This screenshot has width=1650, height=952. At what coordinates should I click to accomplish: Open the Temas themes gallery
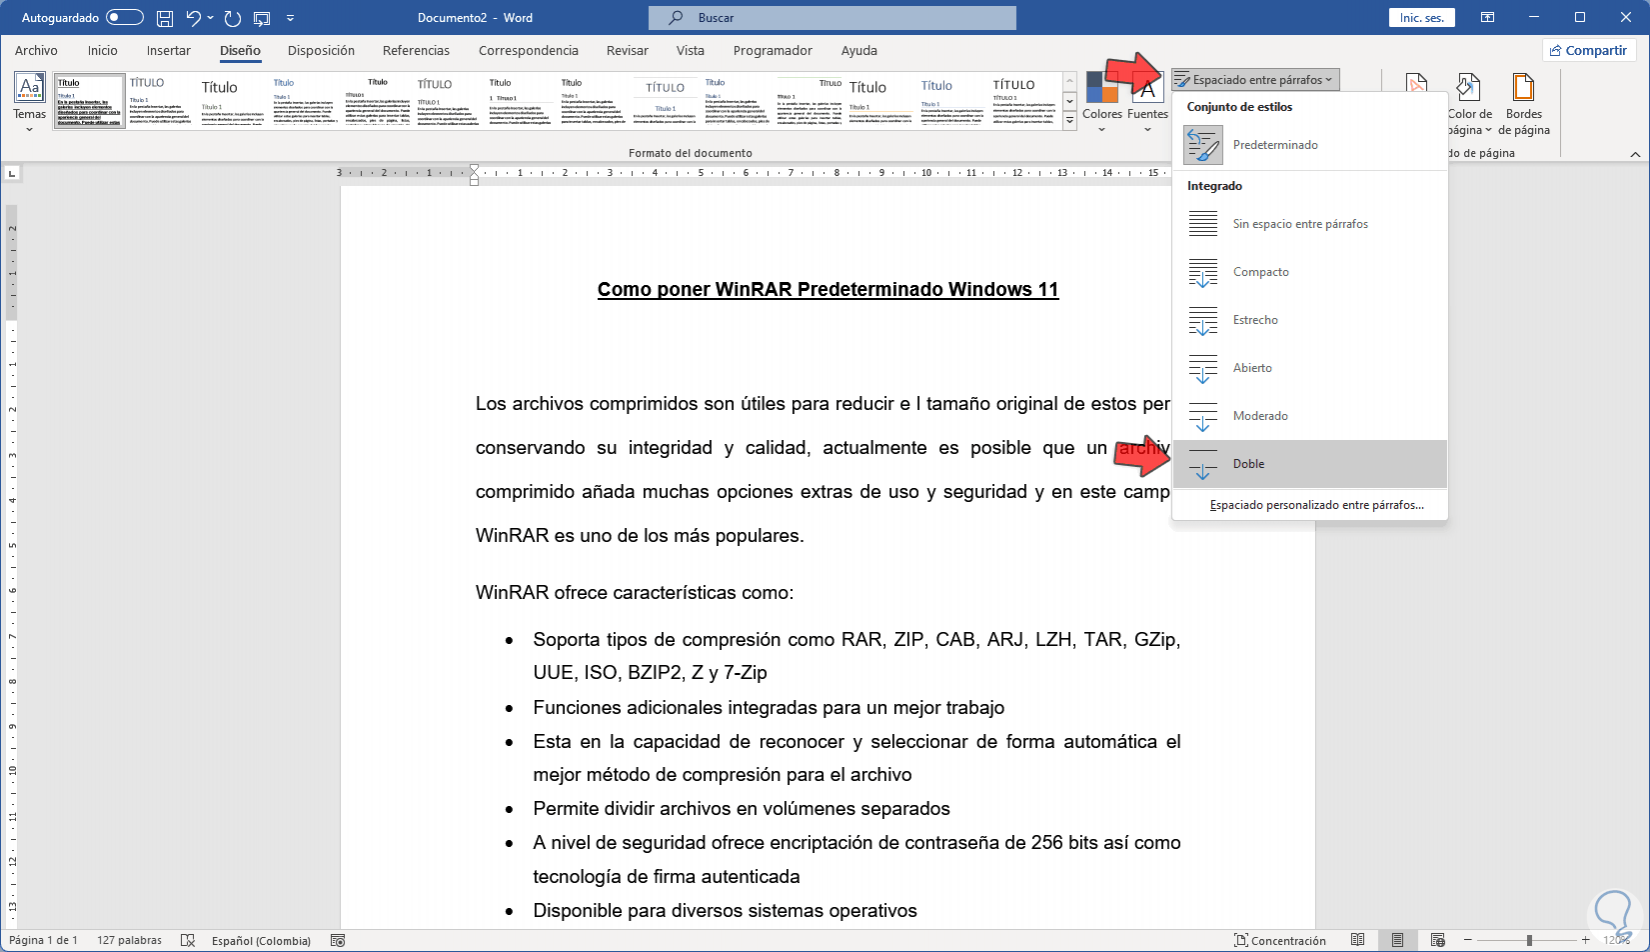point(29,101)
